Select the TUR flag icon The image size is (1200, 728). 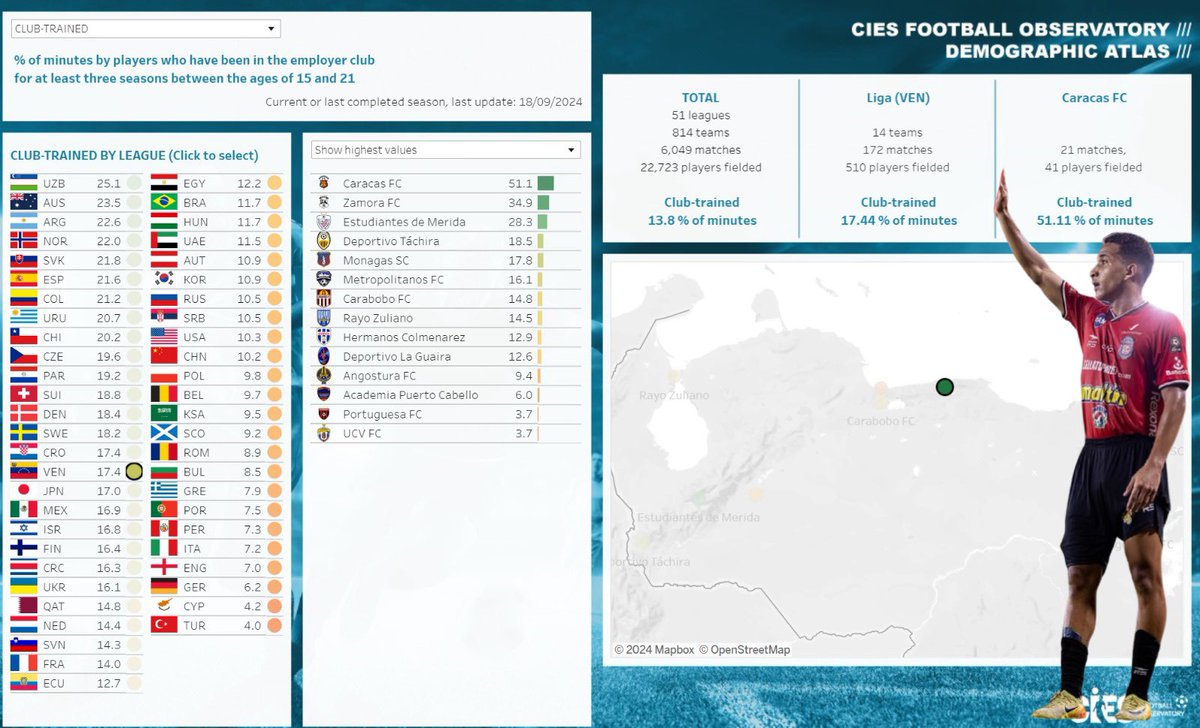coord(164,625)
